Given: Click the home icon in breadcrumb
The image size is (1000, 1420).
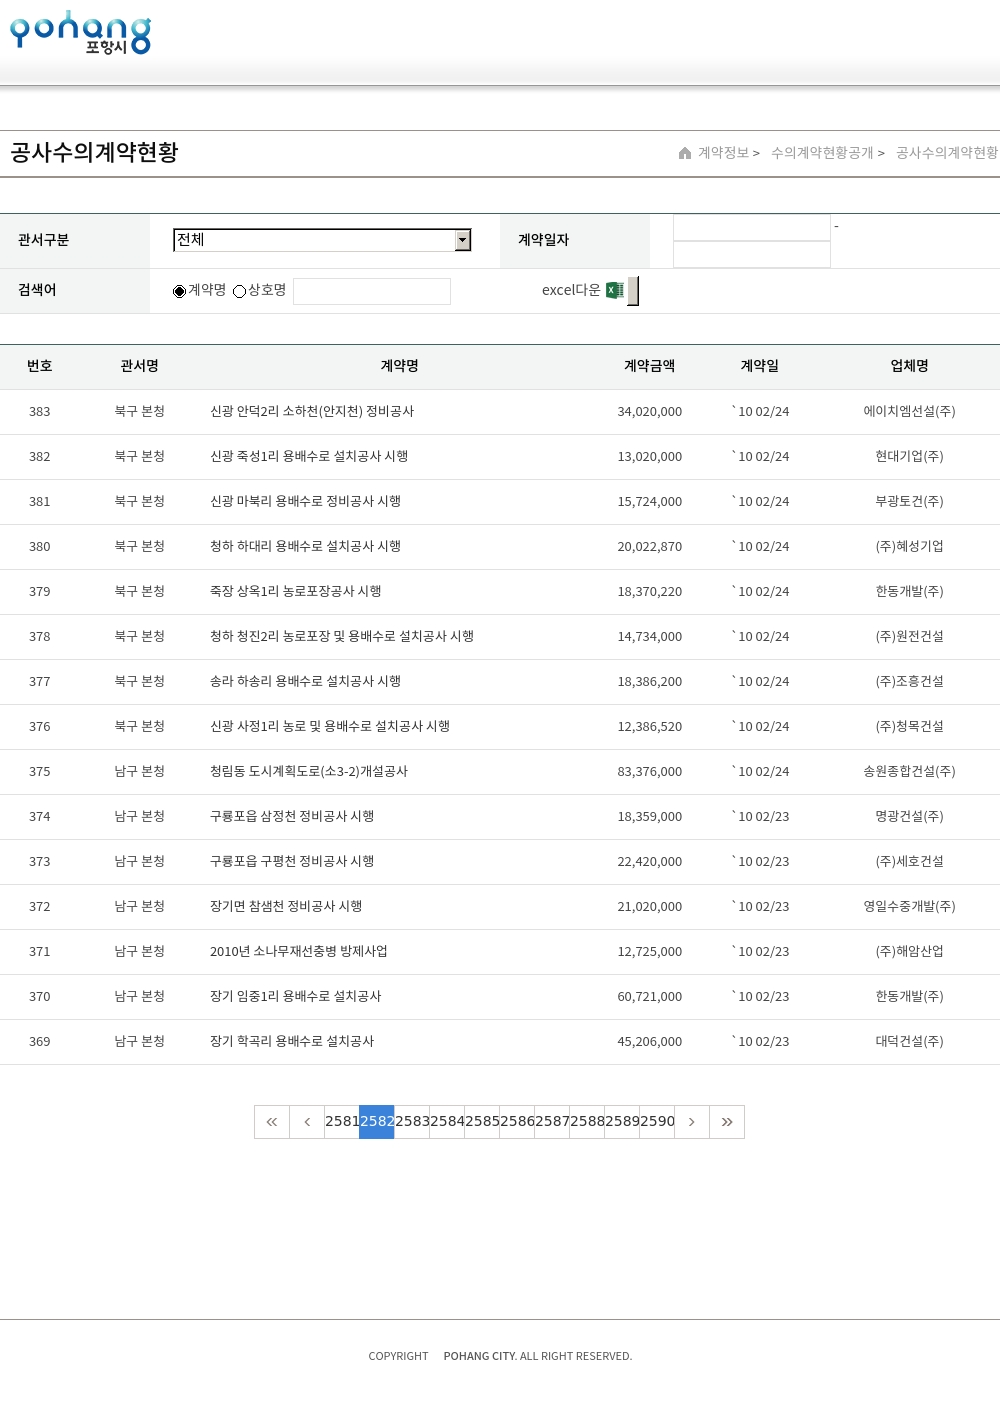Looking at the screenshot, I should (685, 153).
